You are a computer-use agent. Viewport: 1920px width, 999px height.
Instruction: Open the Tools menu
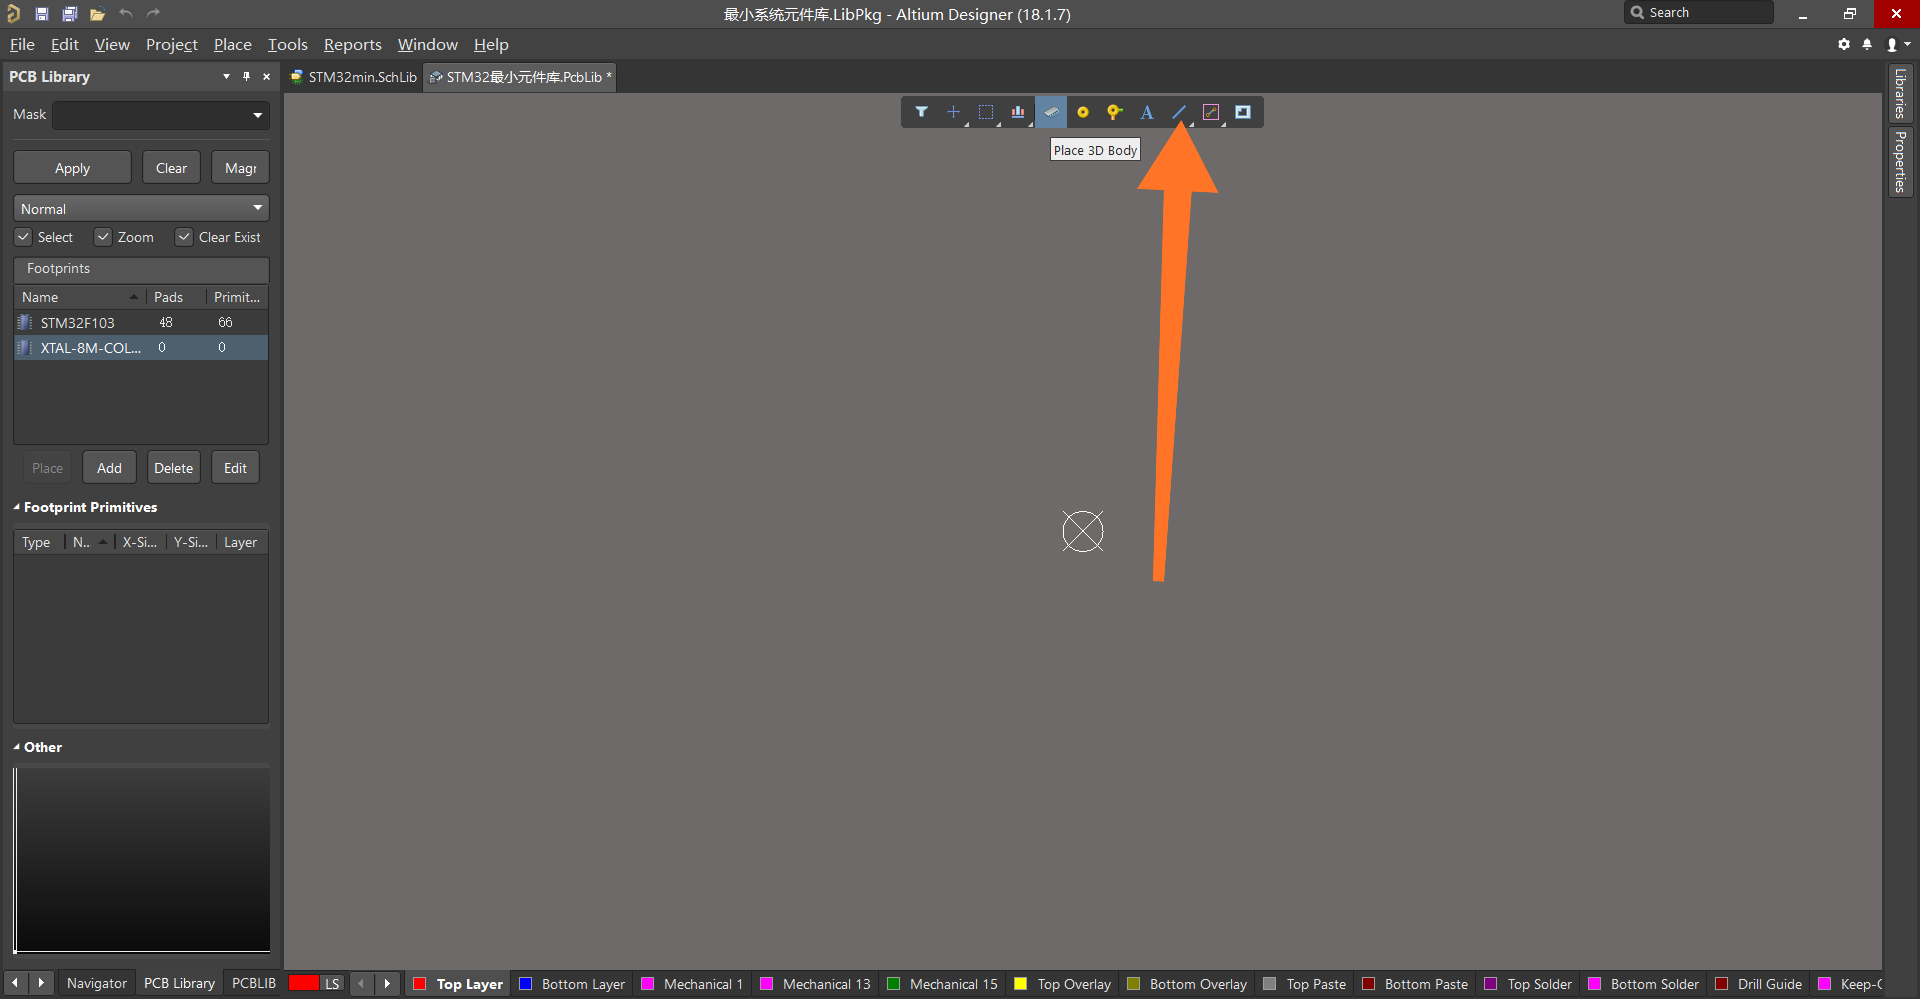287,44
